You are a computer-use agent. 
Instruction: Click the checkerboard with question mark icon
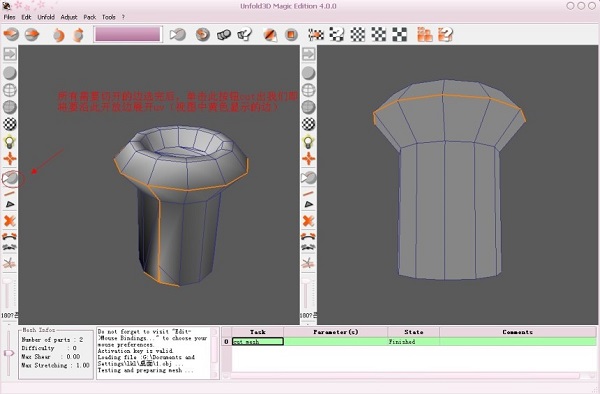(x=336, y=35)
